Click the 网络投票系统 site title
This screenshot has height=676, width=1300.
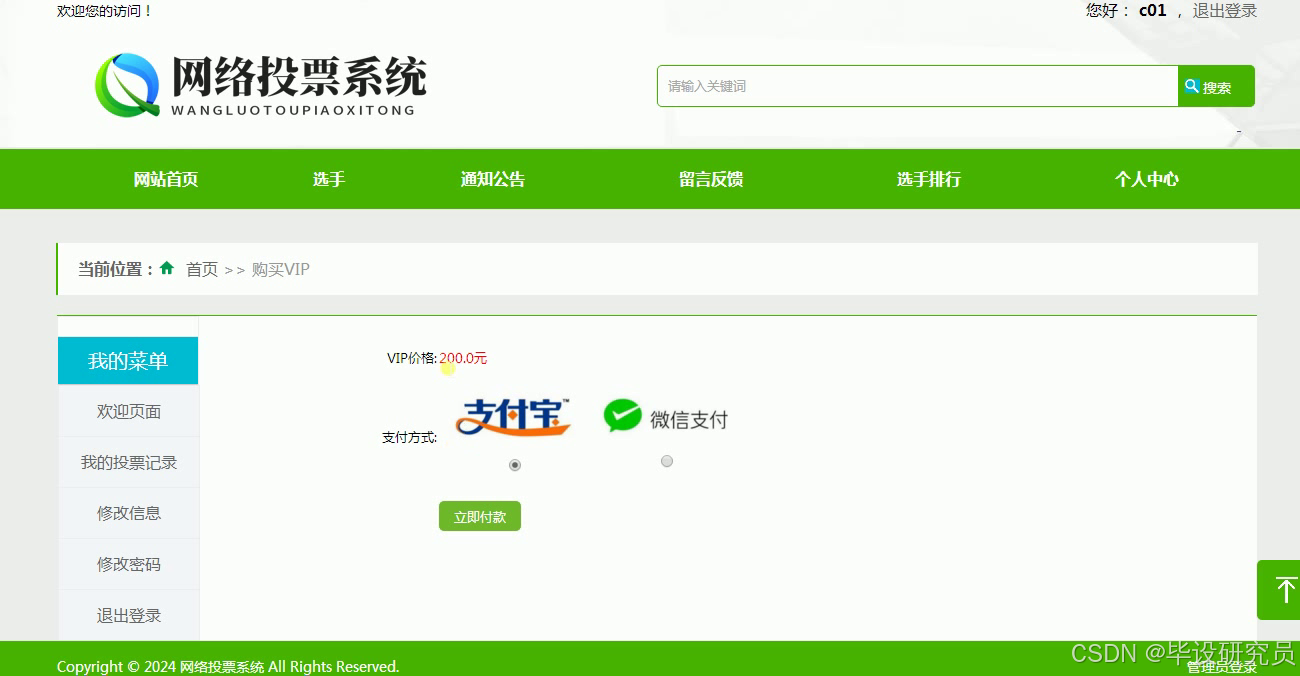coord(299,75)
